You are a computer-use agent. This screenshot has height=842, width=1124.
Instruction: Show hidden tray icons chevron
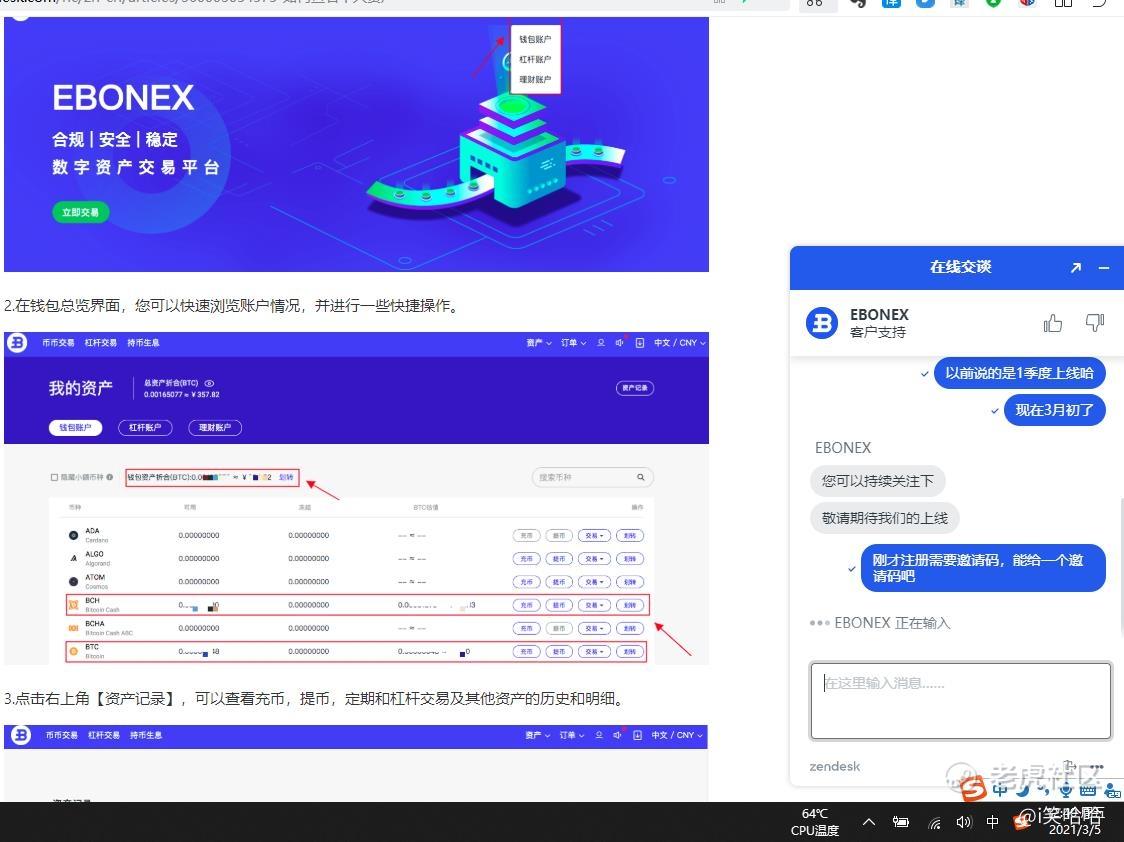point(869,822)
